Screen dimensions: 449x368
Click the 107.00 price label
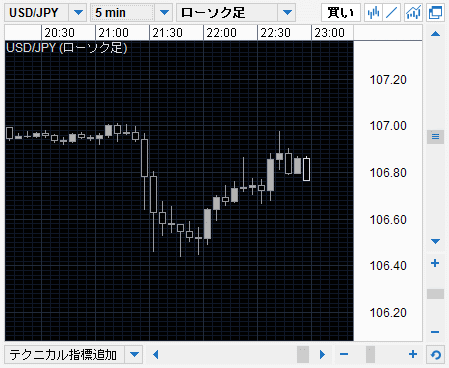tap(388, 126)
